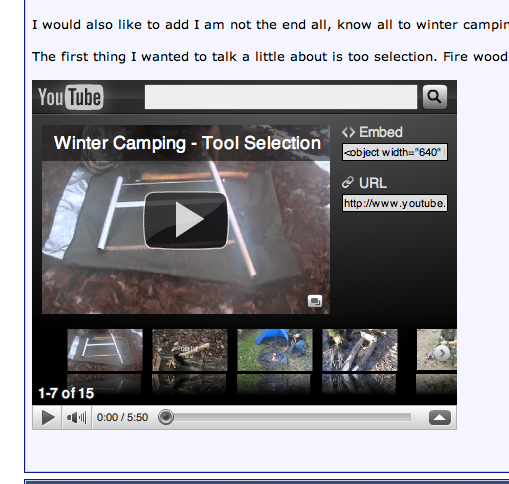The image size is (509, 484).
Task: Click the small play button in the control bar
Action: (x=47, y=417)
